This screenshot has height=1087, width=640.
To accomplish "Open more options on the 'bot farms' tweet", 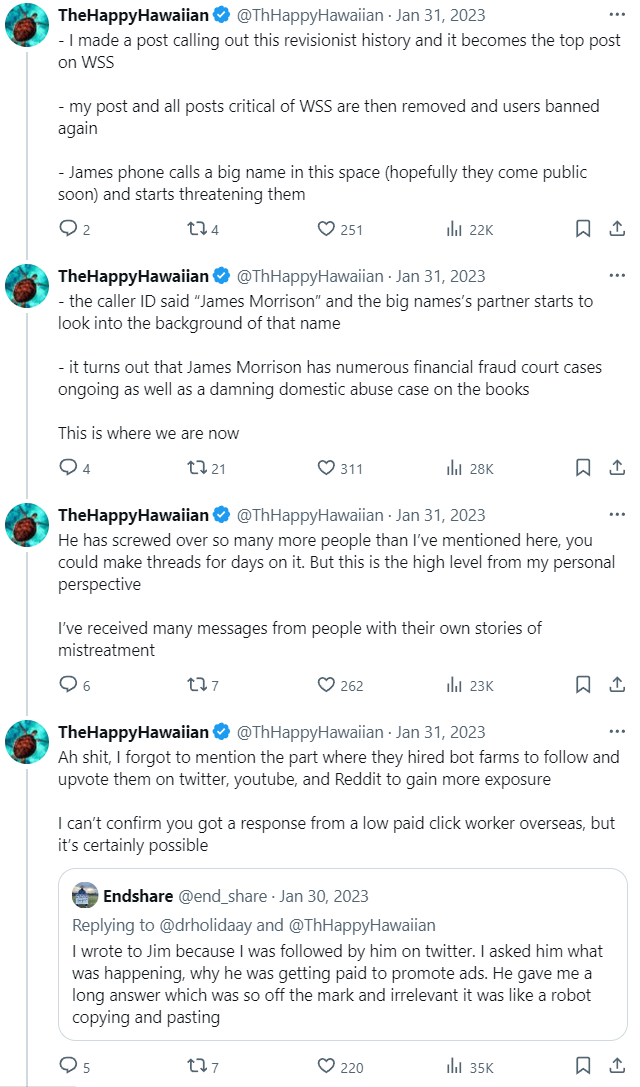I will (x=617, y=732).
